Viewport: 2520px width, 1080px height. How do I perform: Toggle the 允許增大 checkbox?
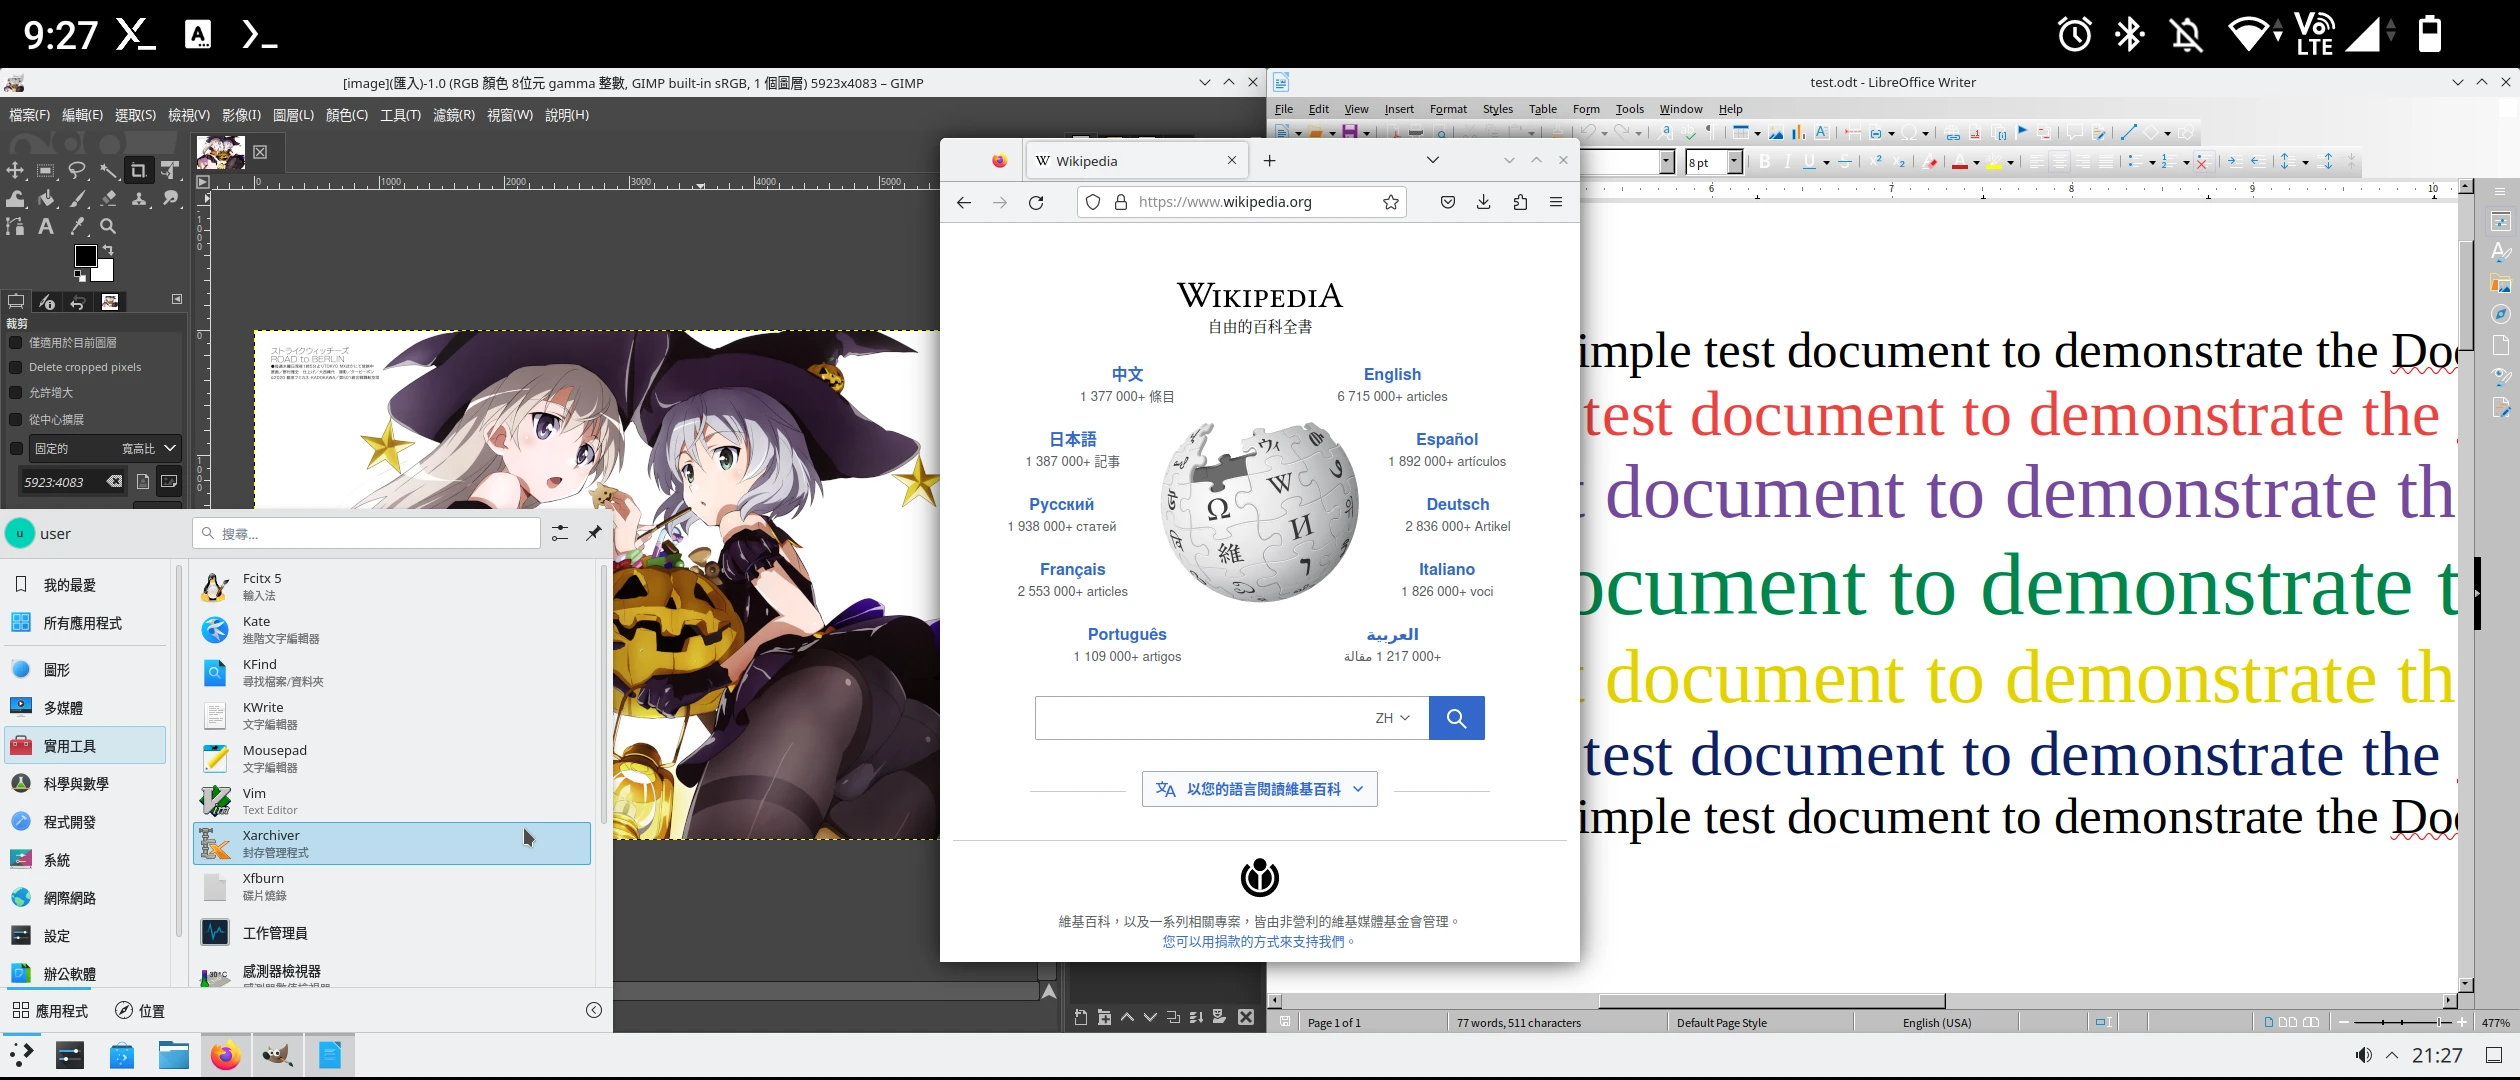coord(16,394)
